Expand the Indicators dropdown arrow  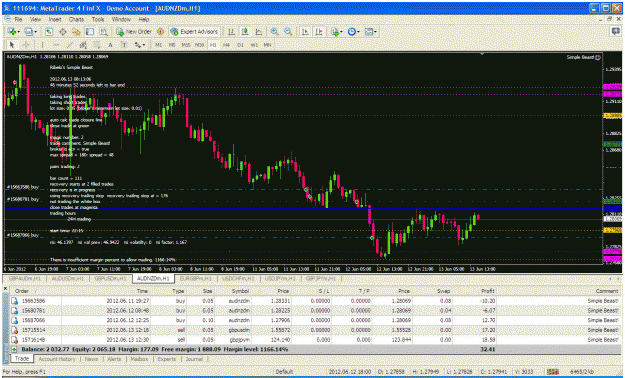pos(341,32)
